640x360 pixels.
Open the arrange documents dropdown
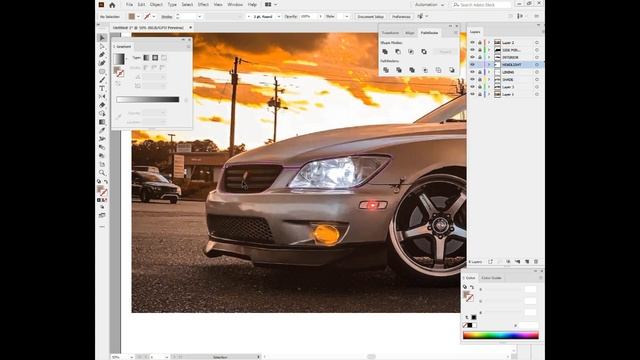271,4
